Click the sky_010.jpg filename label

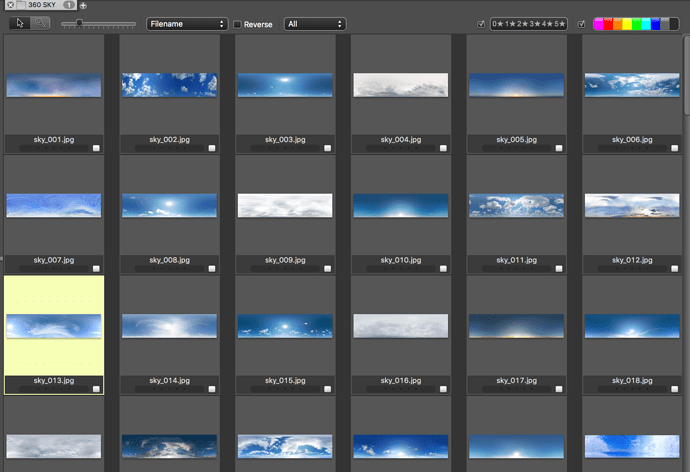pyautogui.click(x=401, y=260)
